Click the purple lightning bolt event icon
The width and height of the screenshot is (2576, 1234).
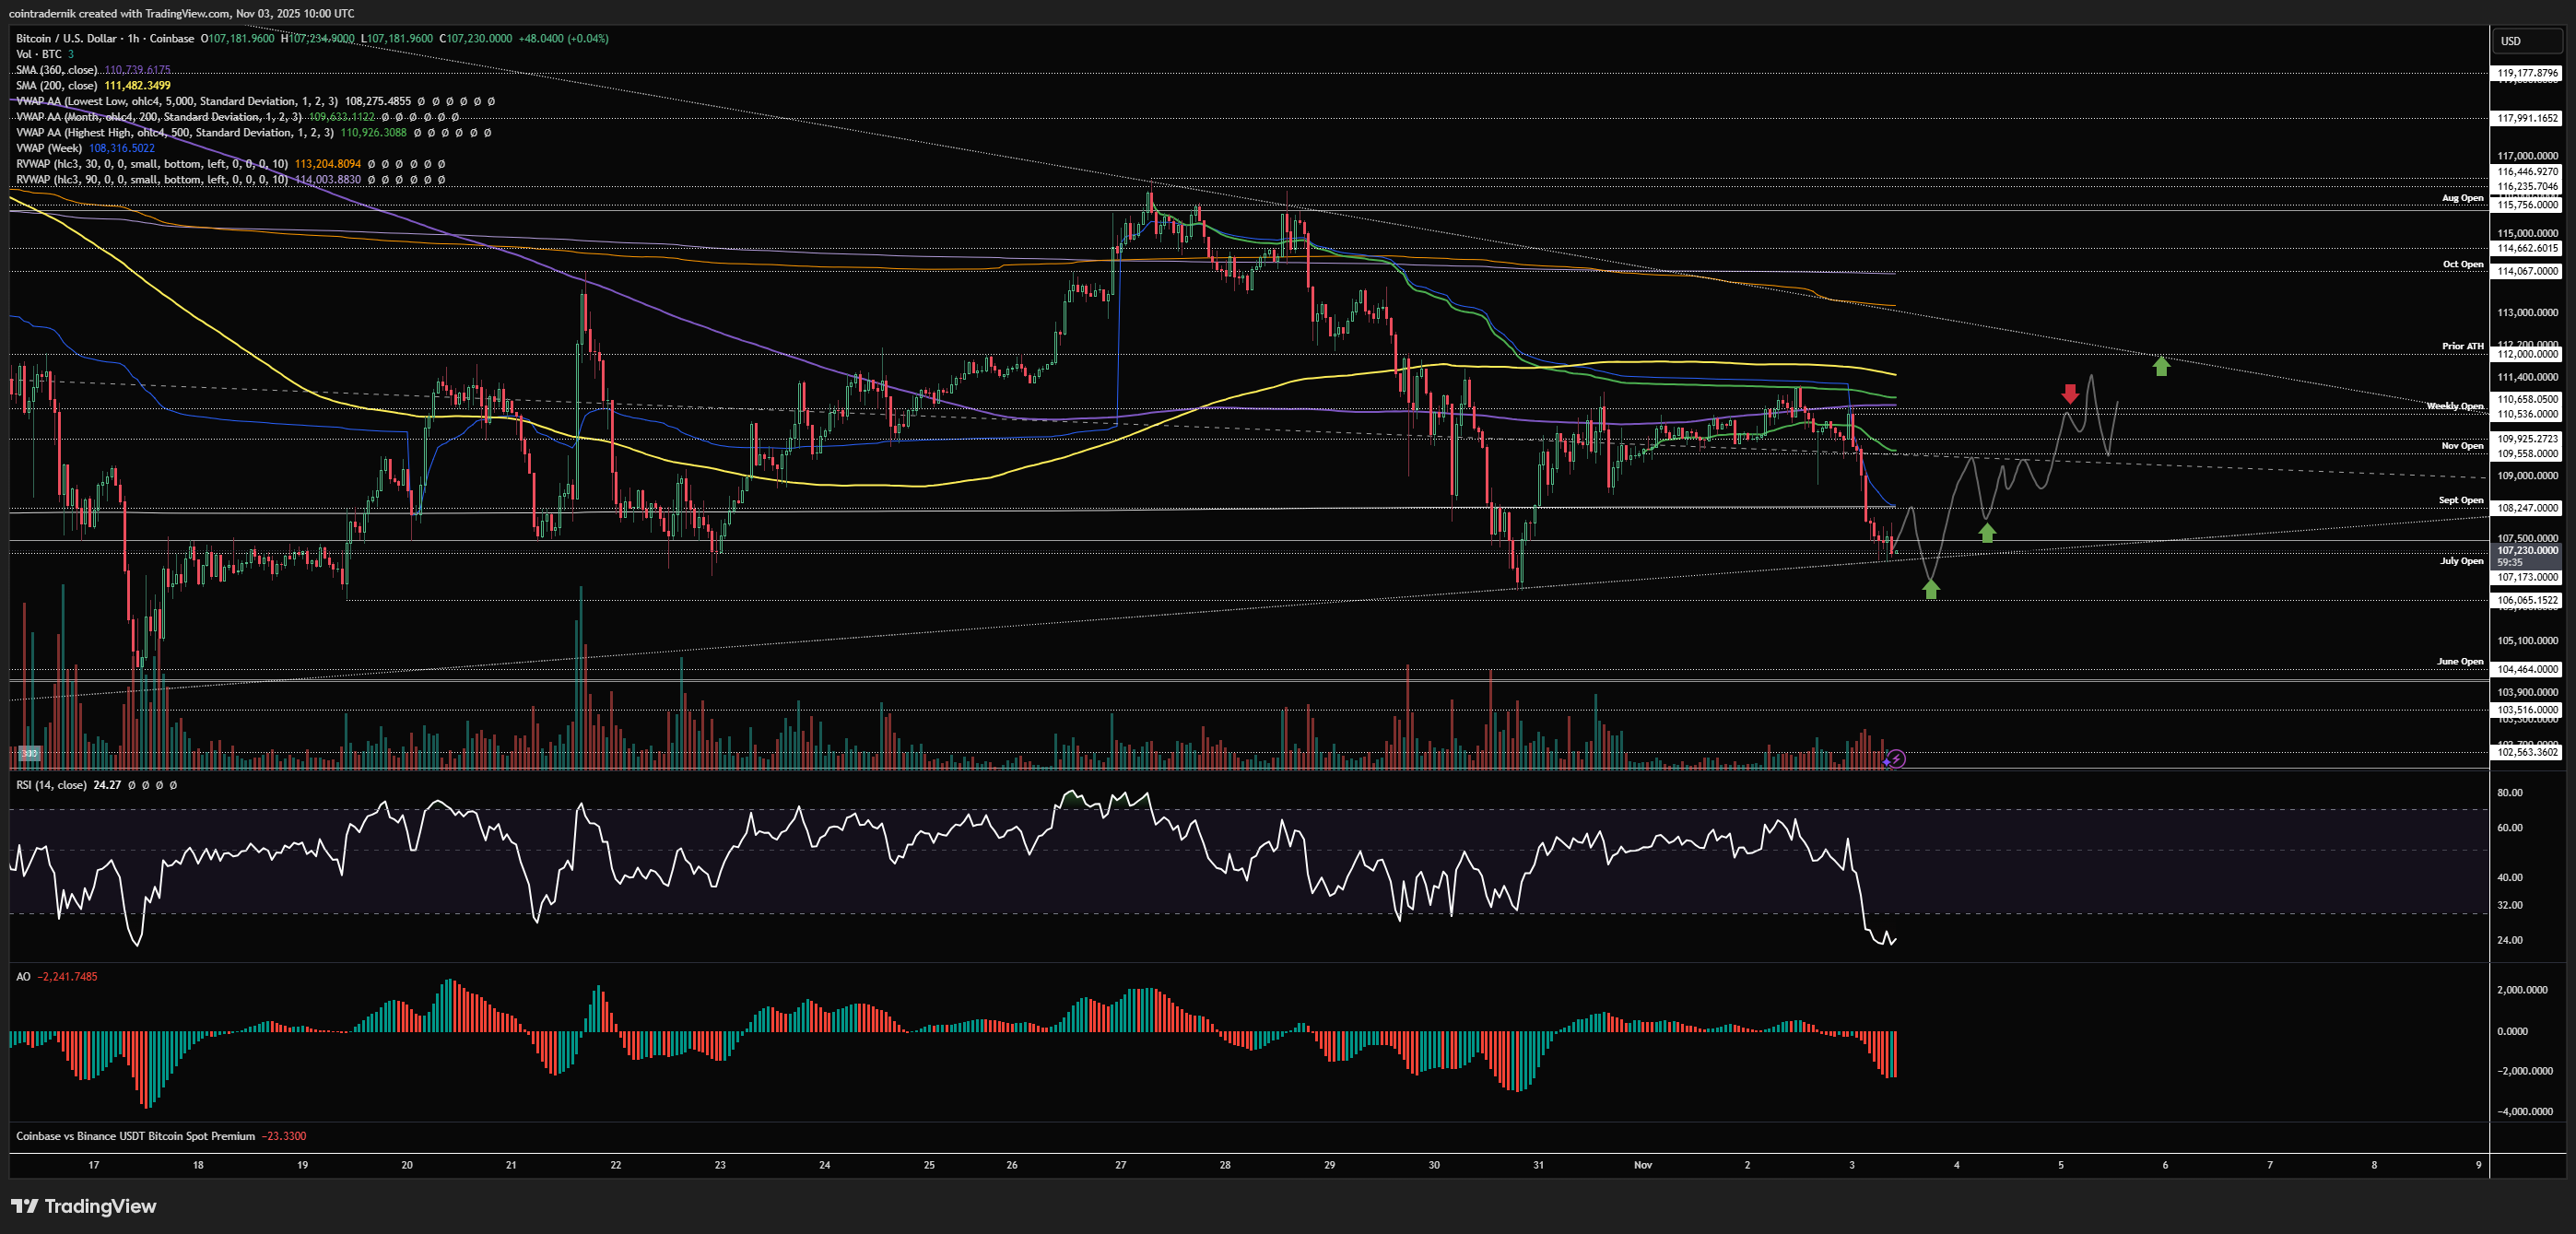coord(1896,759)
